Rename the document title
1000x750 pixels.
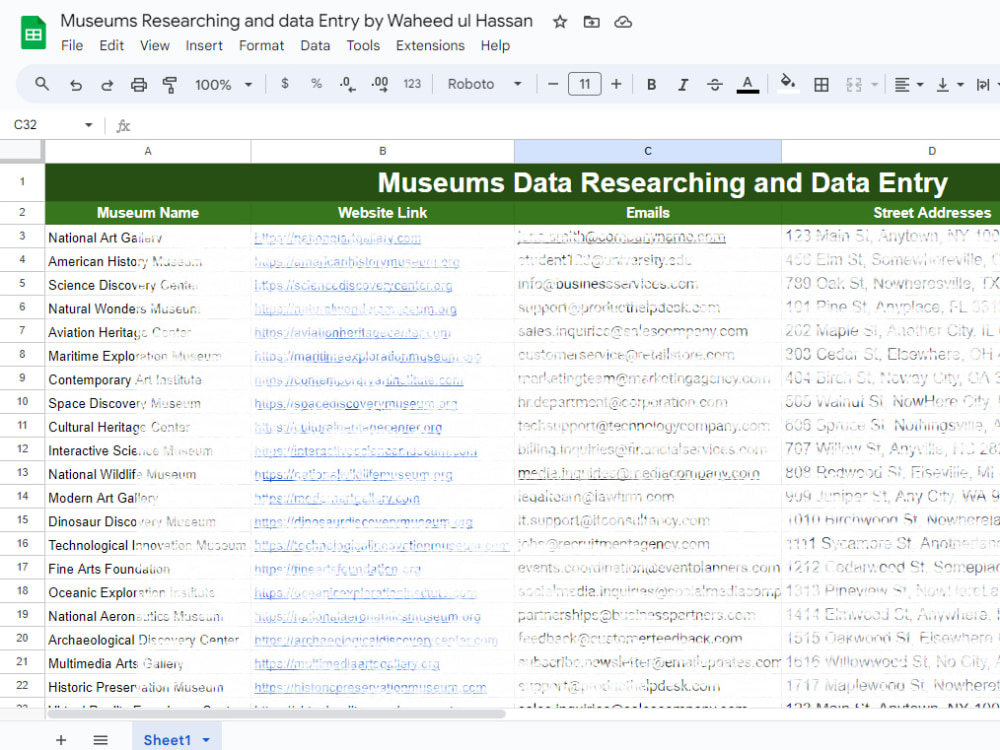pos(296,21)
